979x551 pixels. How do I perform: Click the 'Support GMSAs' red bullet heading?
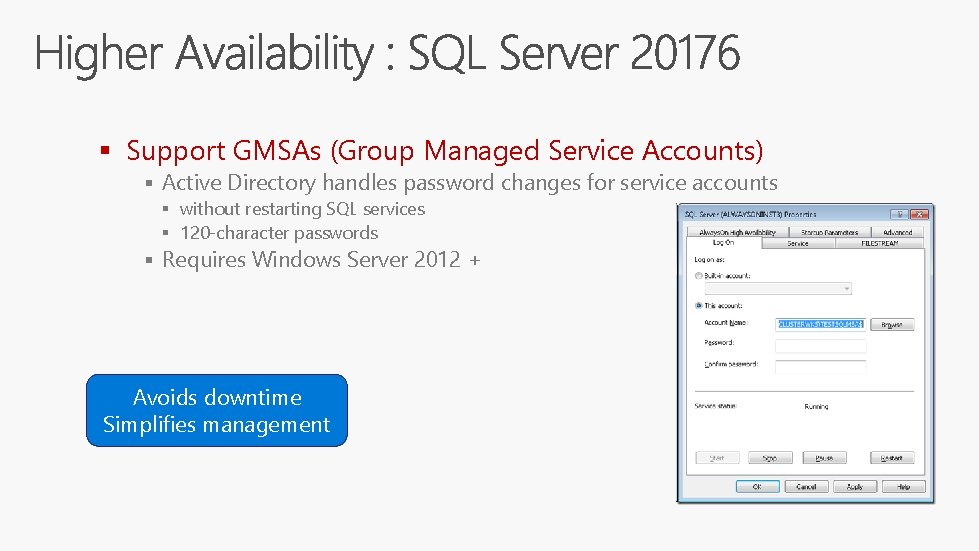(x=445, y=150)
